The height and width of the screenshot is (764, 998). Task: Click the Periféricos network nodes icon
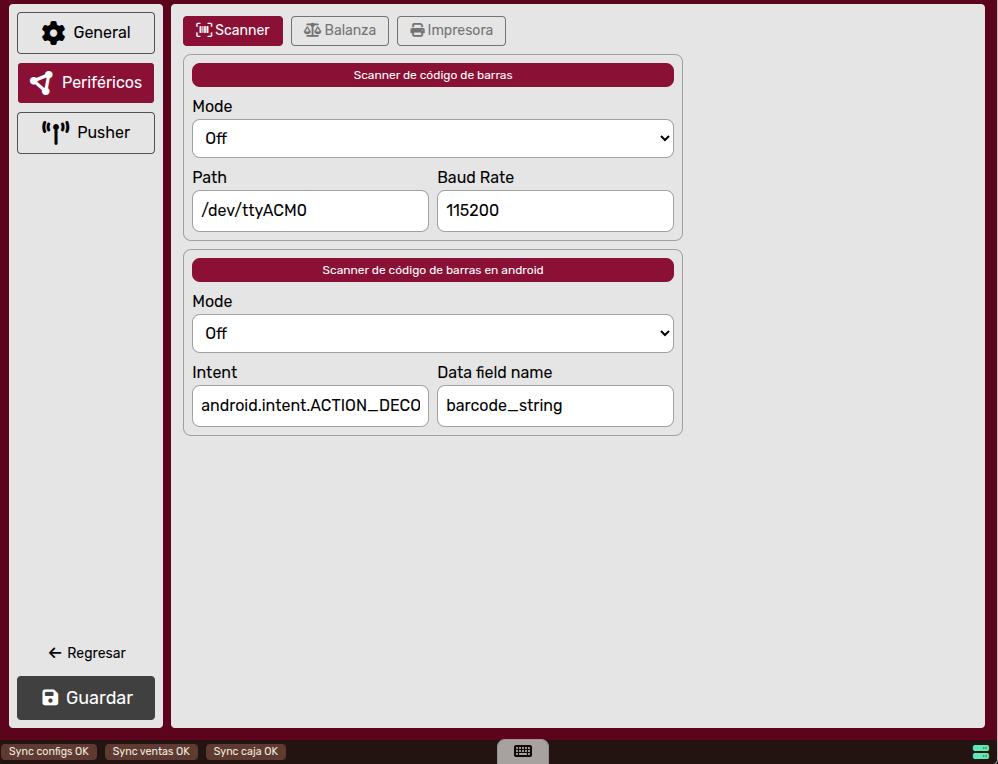tap(41, 83)
